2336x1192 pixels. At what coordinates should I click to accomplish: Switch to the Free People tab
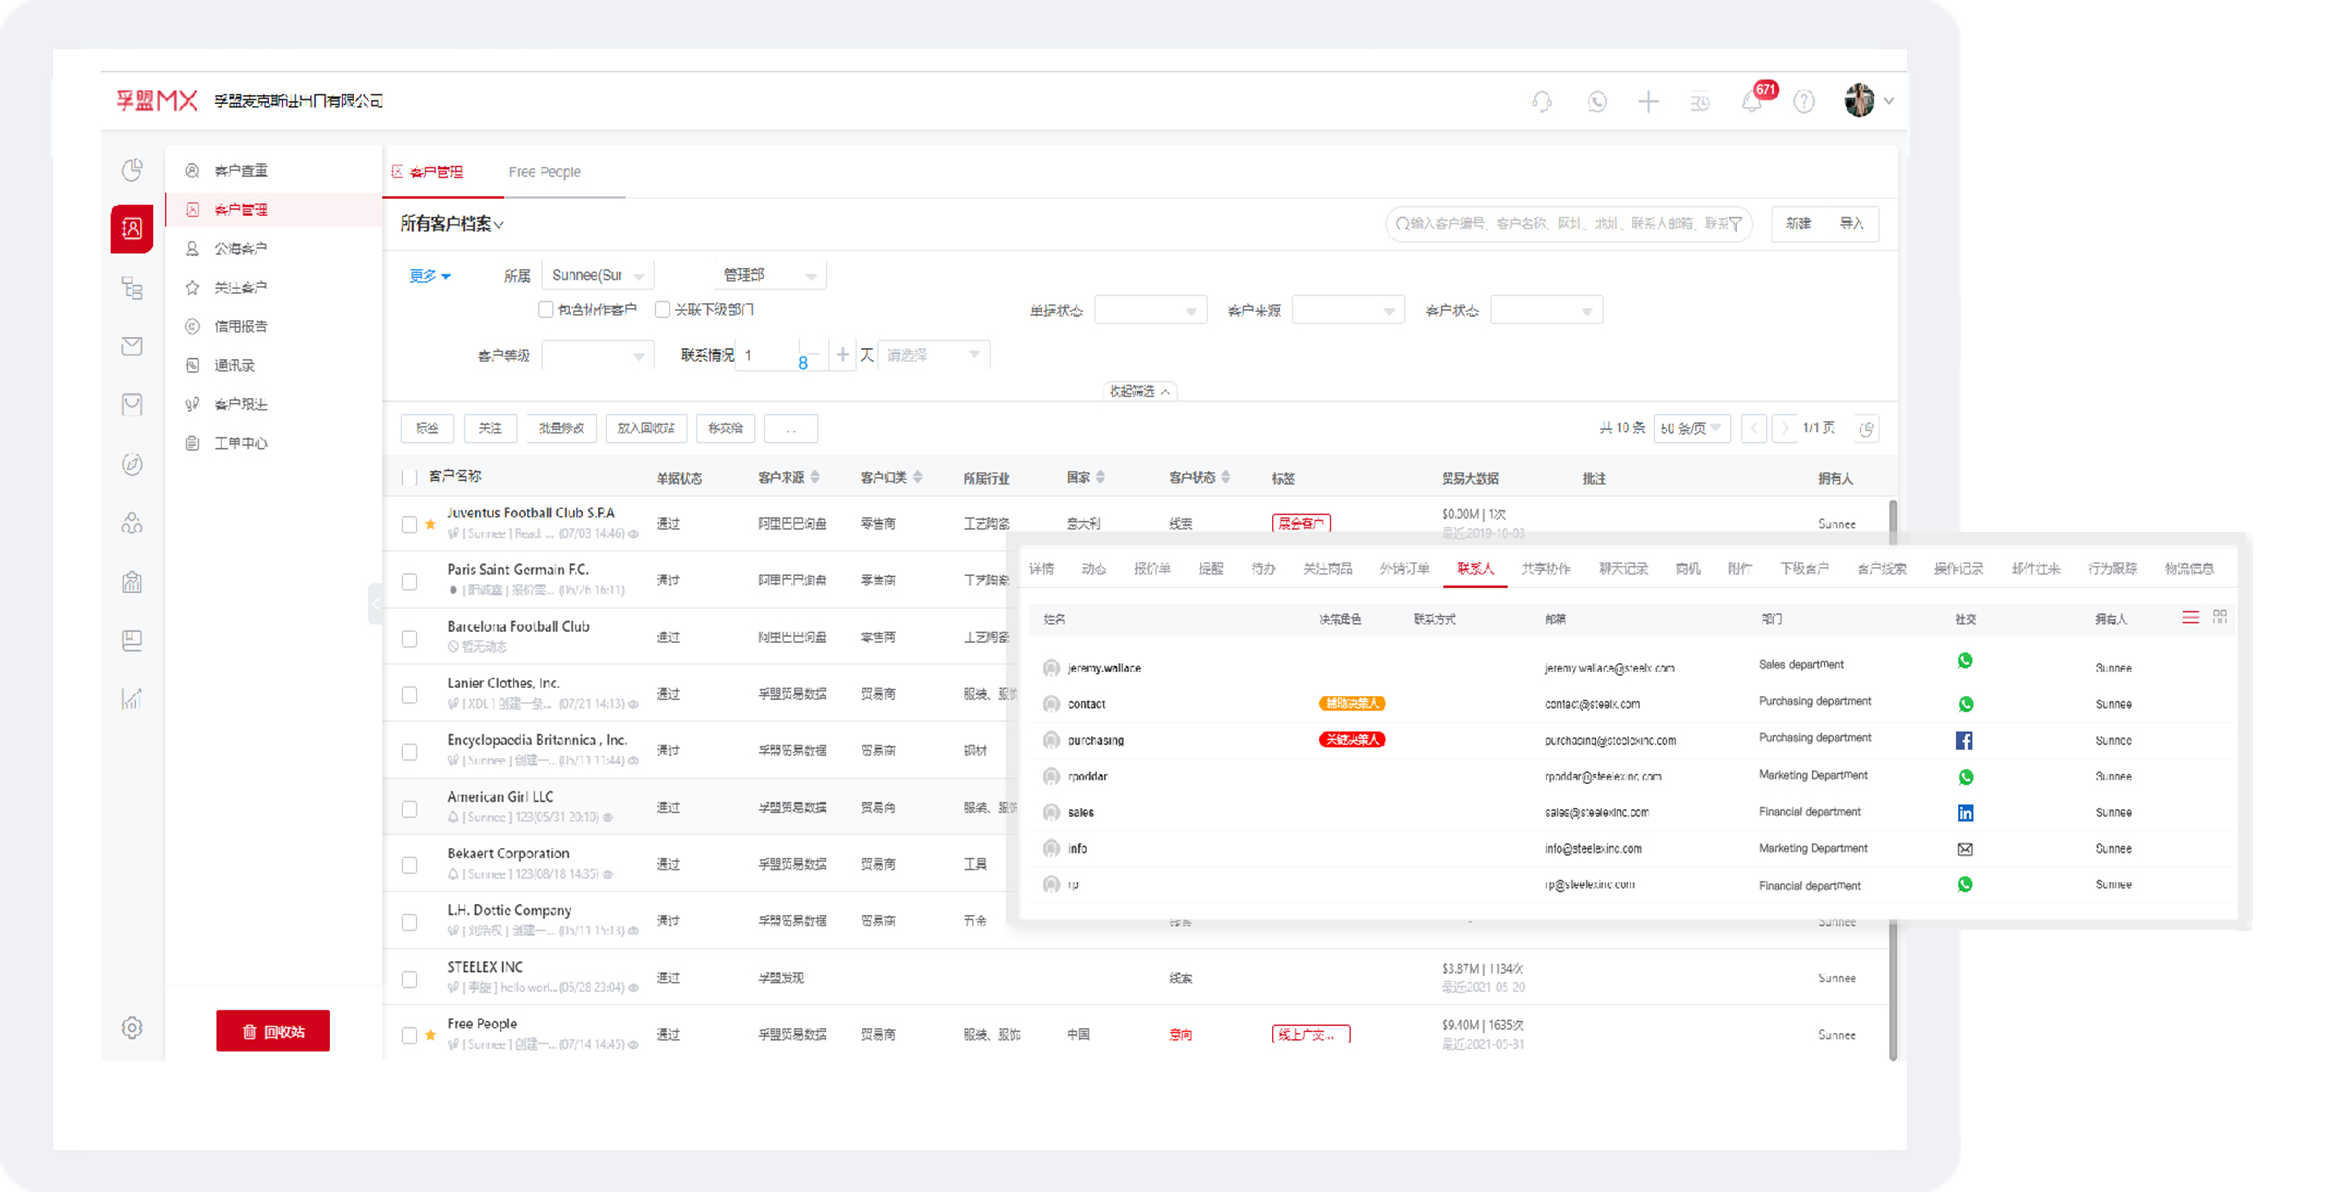[x=545, y=172]
